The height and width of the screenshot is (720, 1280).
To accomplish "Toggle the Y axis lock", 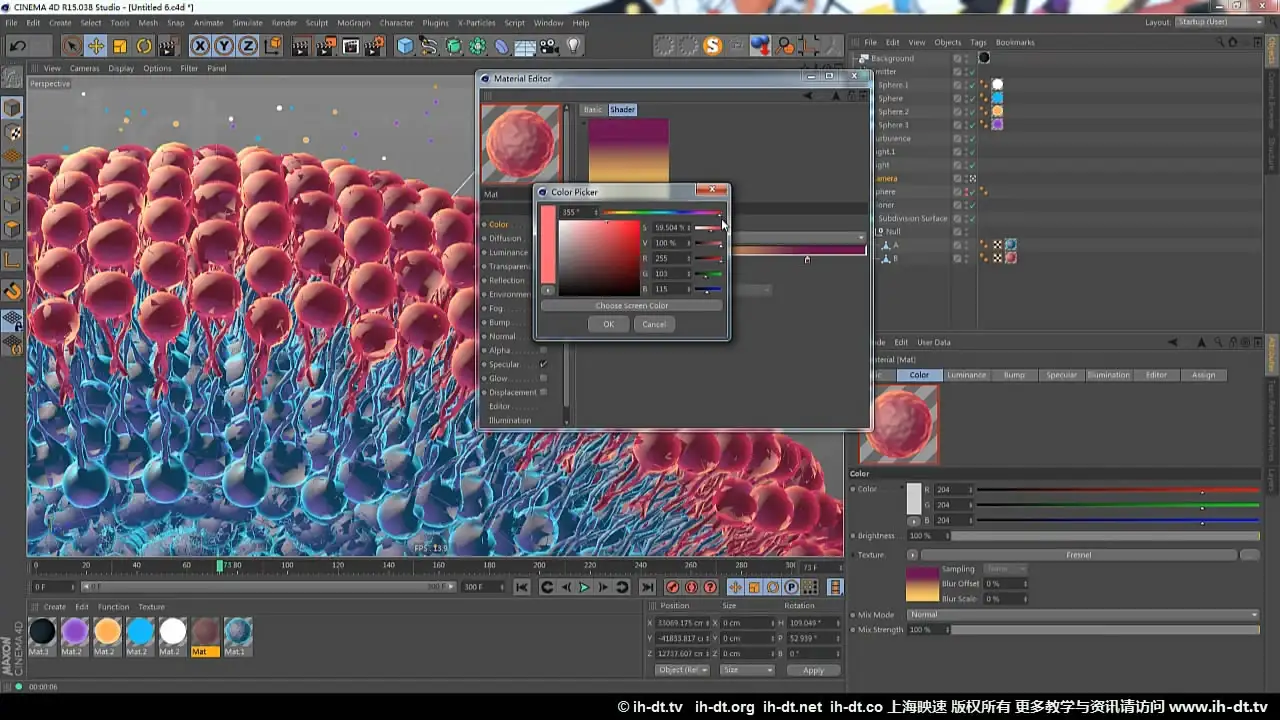I will coord(224,46).
